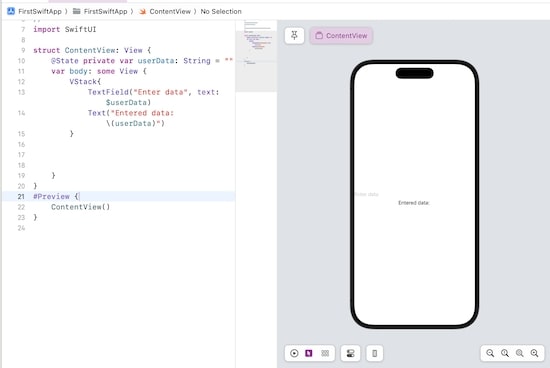Image resolution: width=550 pixels, height=368 pixels.
Task: Click the code minimap
Action: point(256,56)
